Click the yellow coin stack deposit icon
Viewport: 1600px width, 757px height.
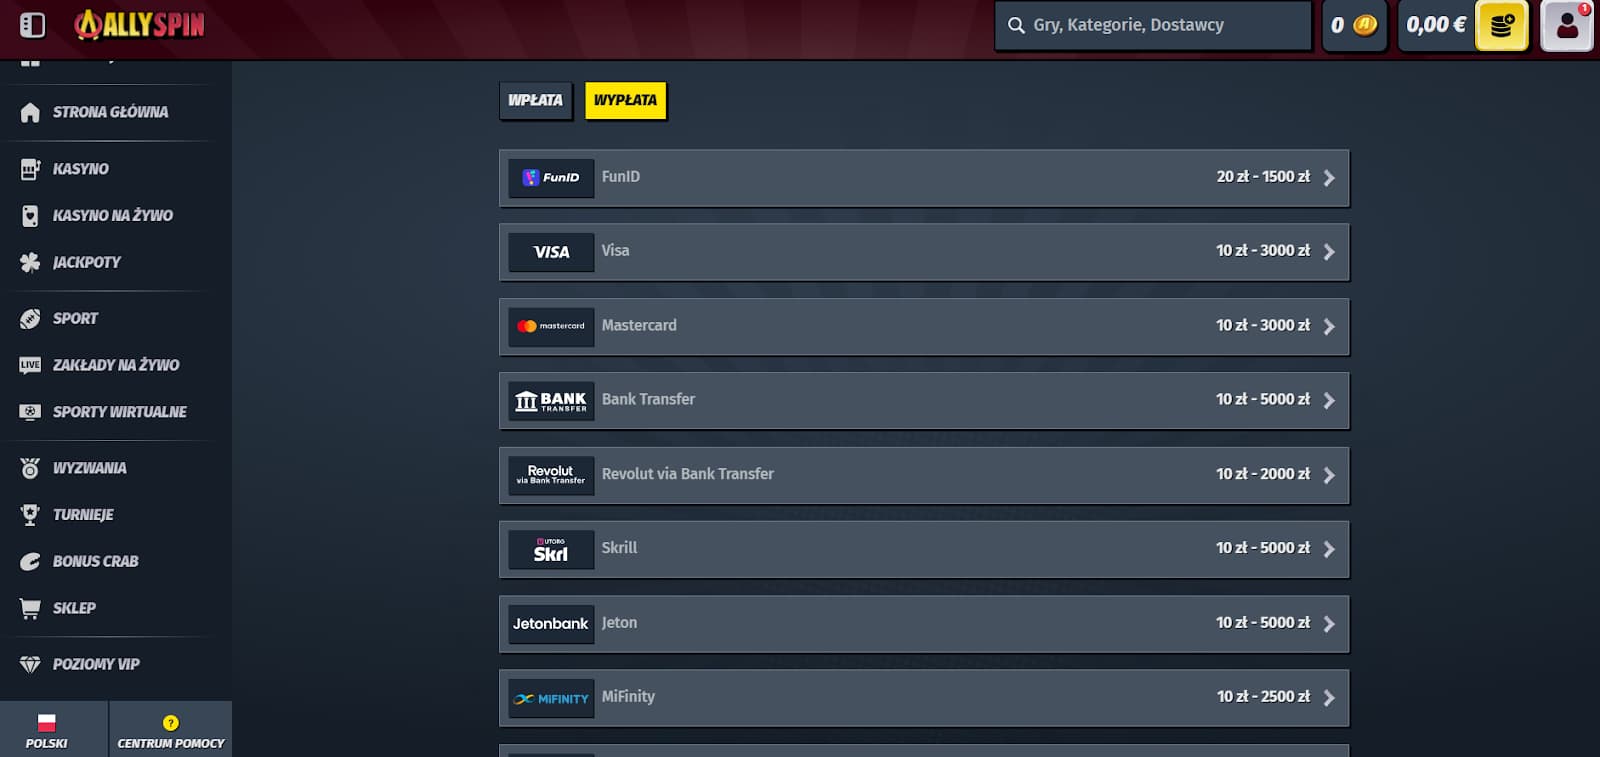click(1501, 26)
